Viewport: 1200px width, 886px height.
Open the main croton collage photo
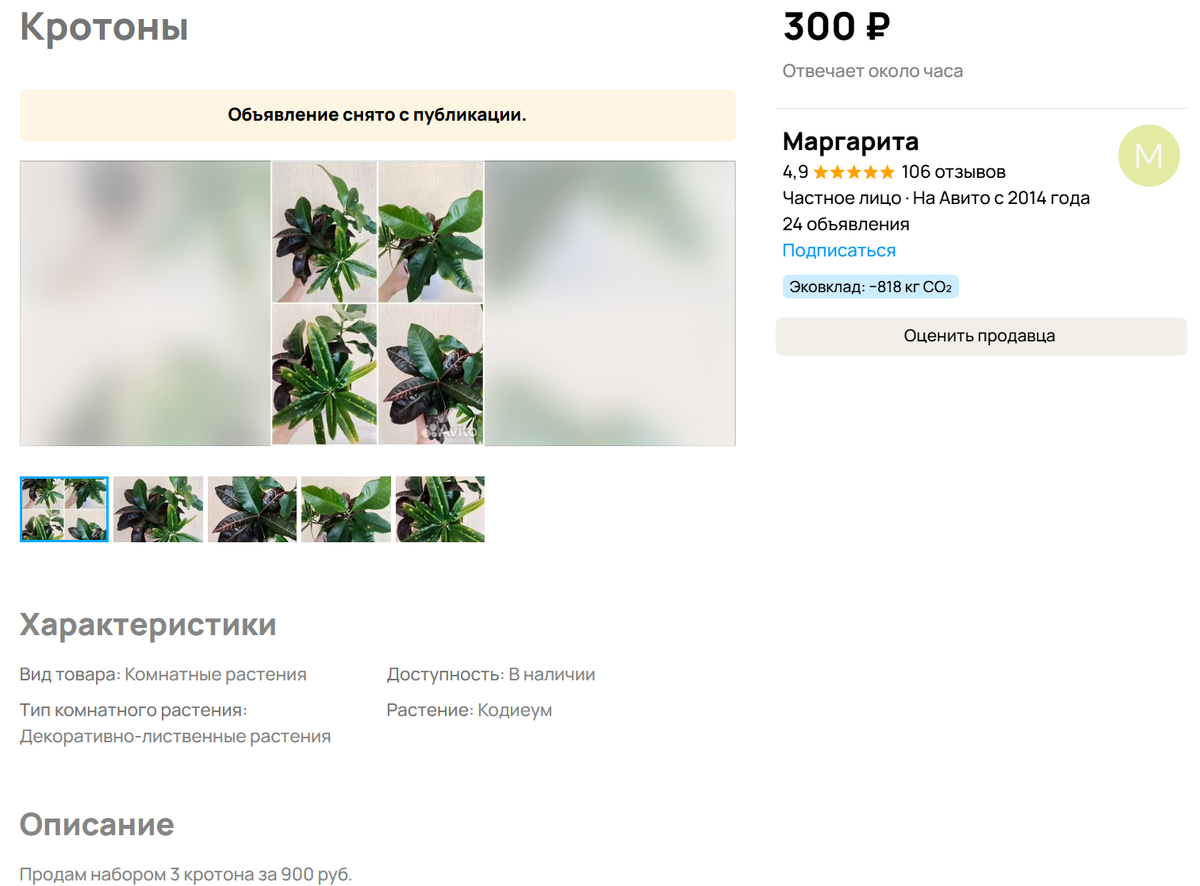coord(378,303)
